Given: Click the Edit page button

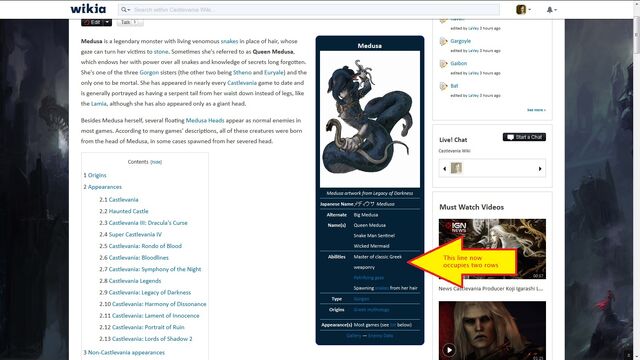Looking at the screenshot, I should pos(92,22).
